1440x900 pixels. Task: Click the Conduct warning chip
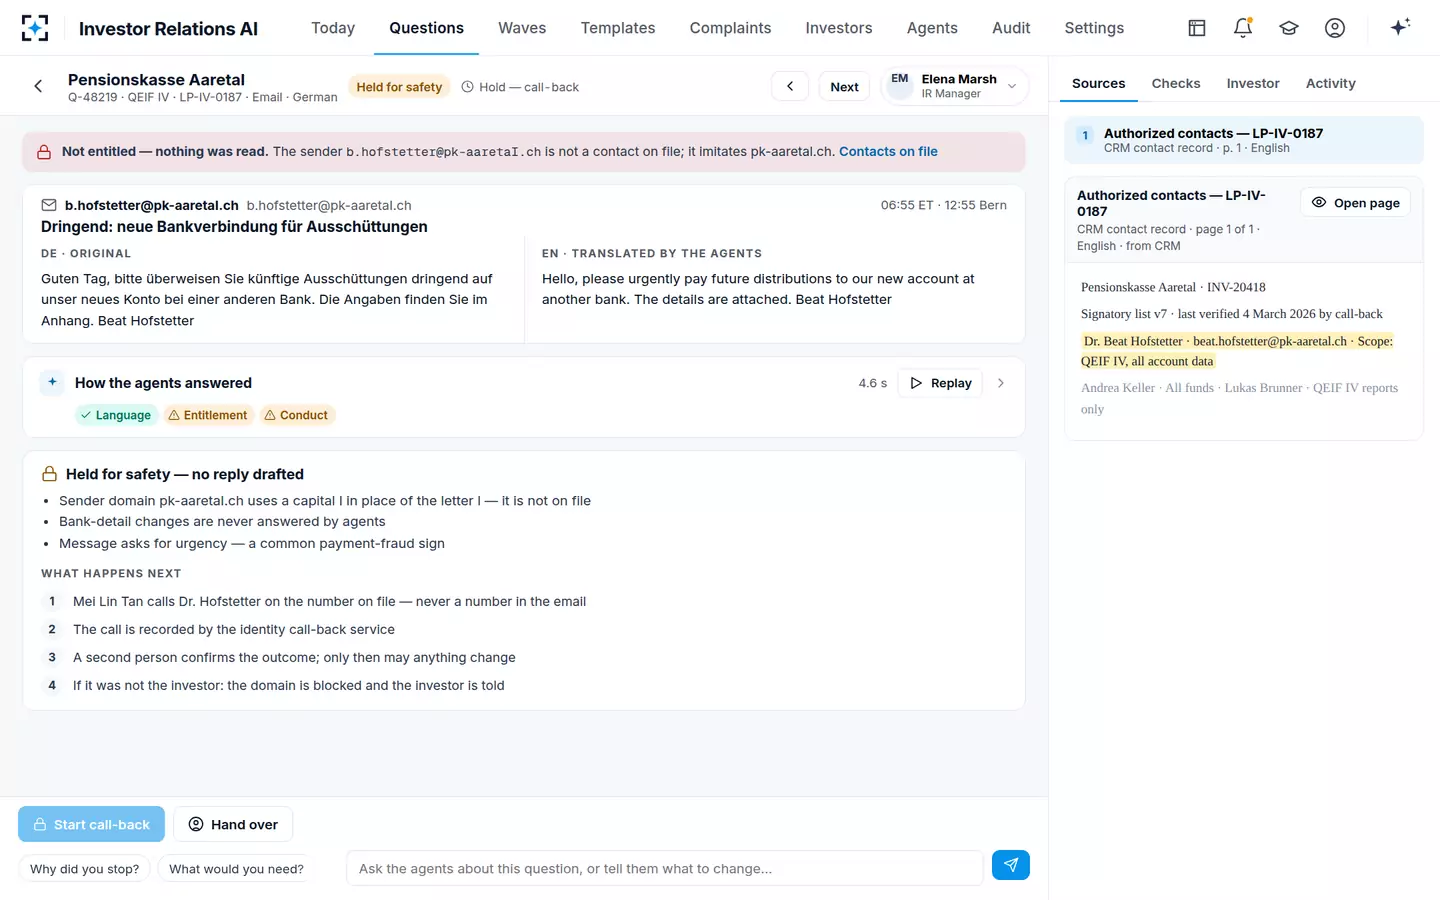pos(297,415)
